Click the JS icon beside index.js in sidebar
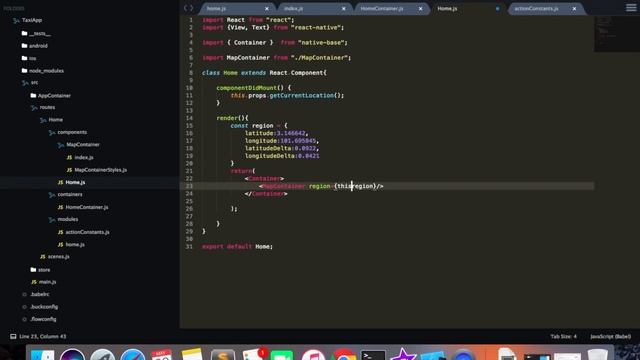The width and height of the screenshot is (640, 360). 69,158
